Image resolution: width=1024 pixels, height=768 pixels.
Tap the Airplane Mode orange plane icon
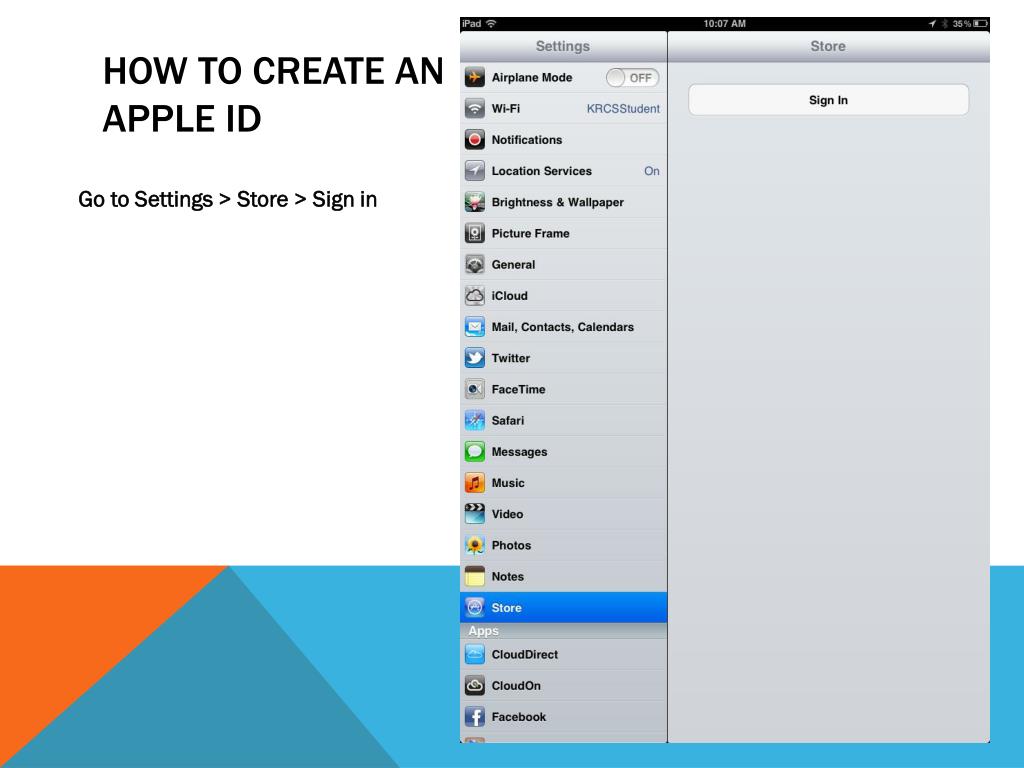(x=475, y=77)
